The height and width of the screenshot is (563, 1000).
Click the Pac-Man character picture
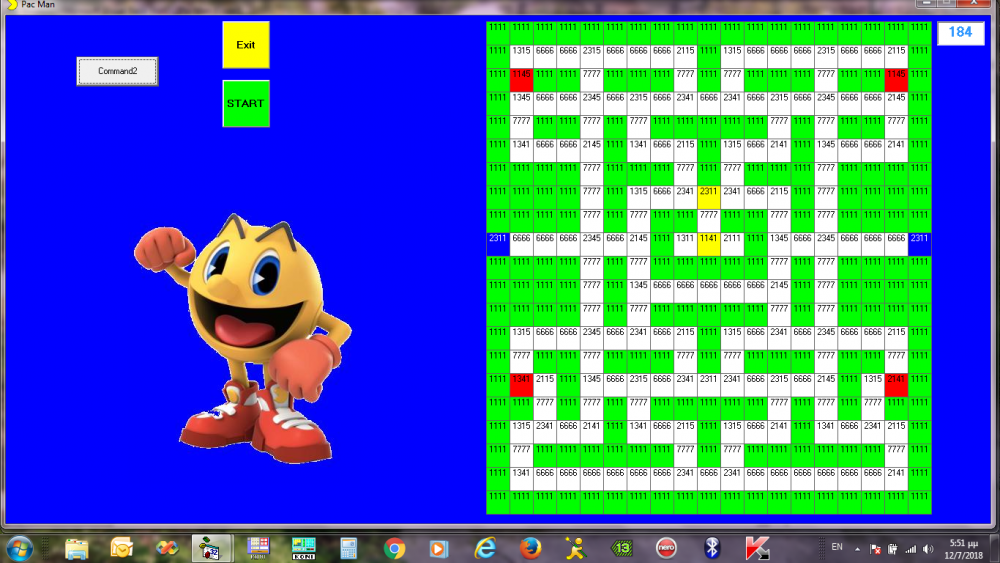pos(242,338)
